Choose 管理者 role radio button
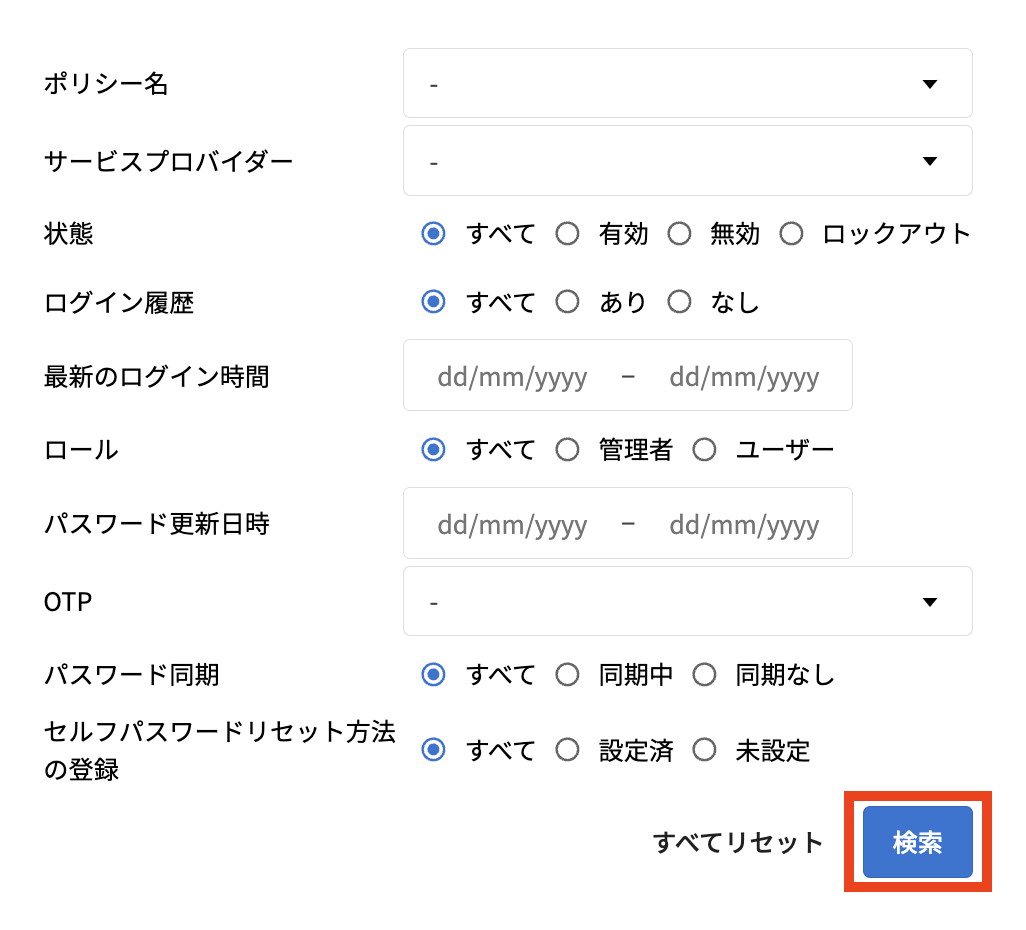 [x=568, y=450]
